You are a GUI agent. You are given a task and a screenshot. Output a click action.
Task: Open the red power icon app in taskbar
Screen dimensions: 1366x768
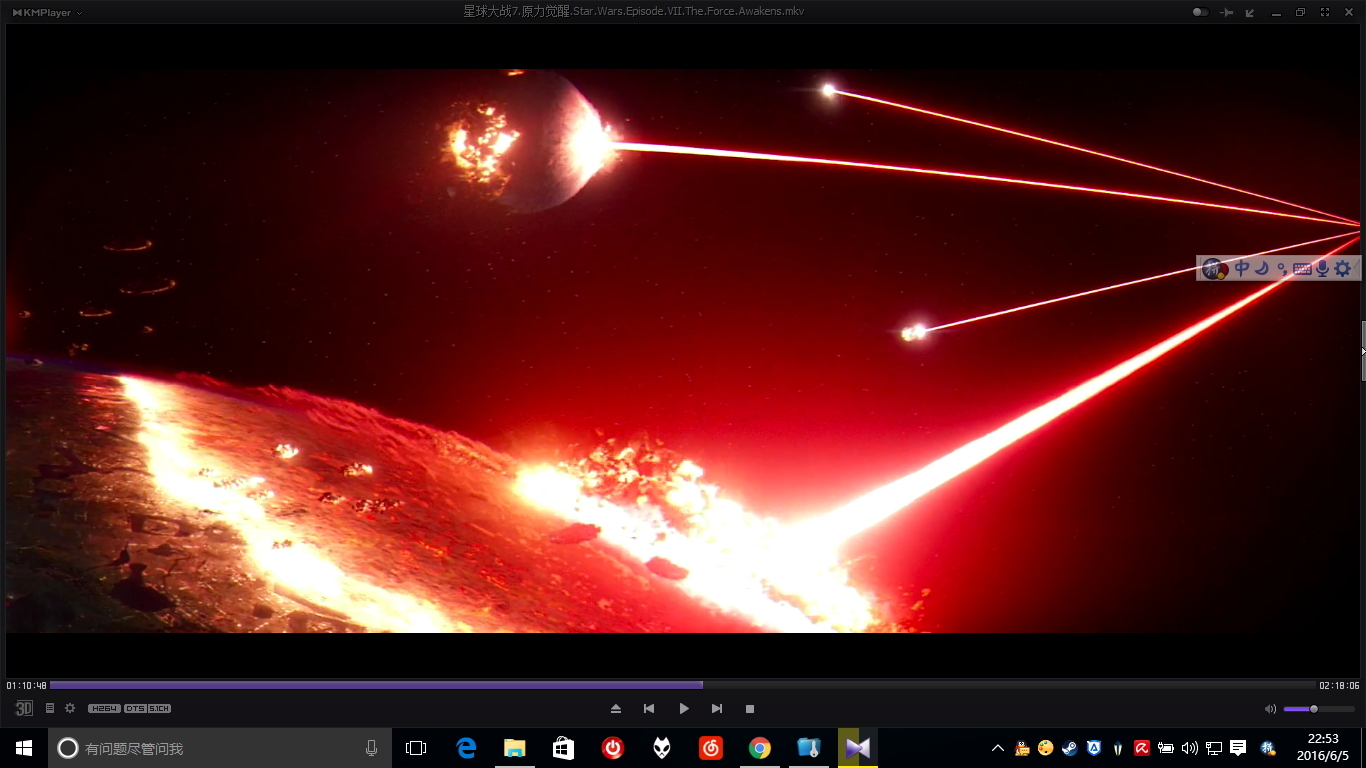click(613, 748)
